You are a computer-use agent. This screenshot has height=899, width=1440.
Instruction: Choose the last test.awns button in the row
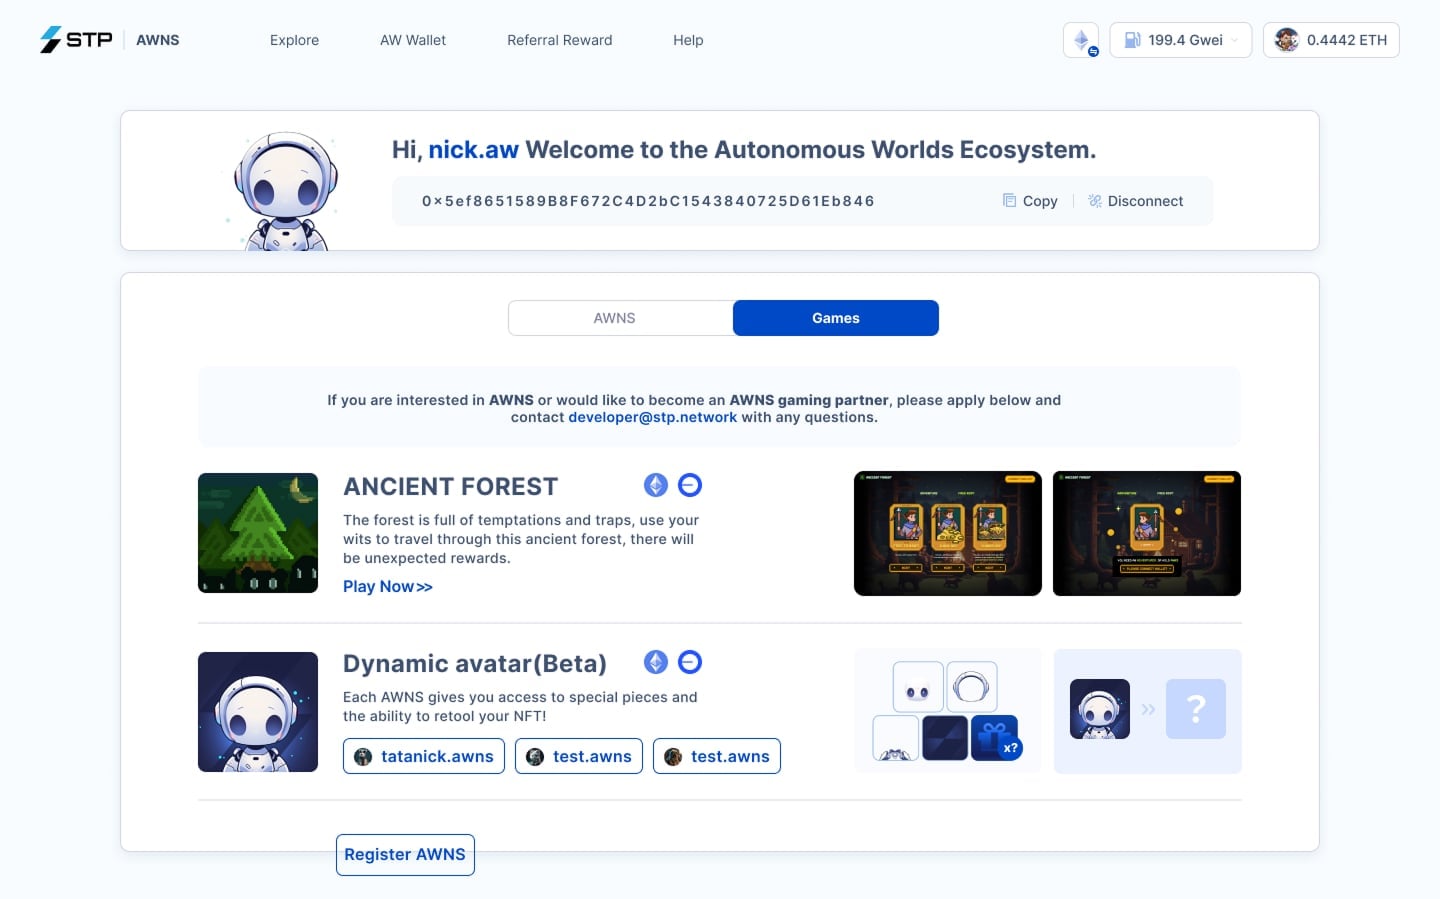717,756
